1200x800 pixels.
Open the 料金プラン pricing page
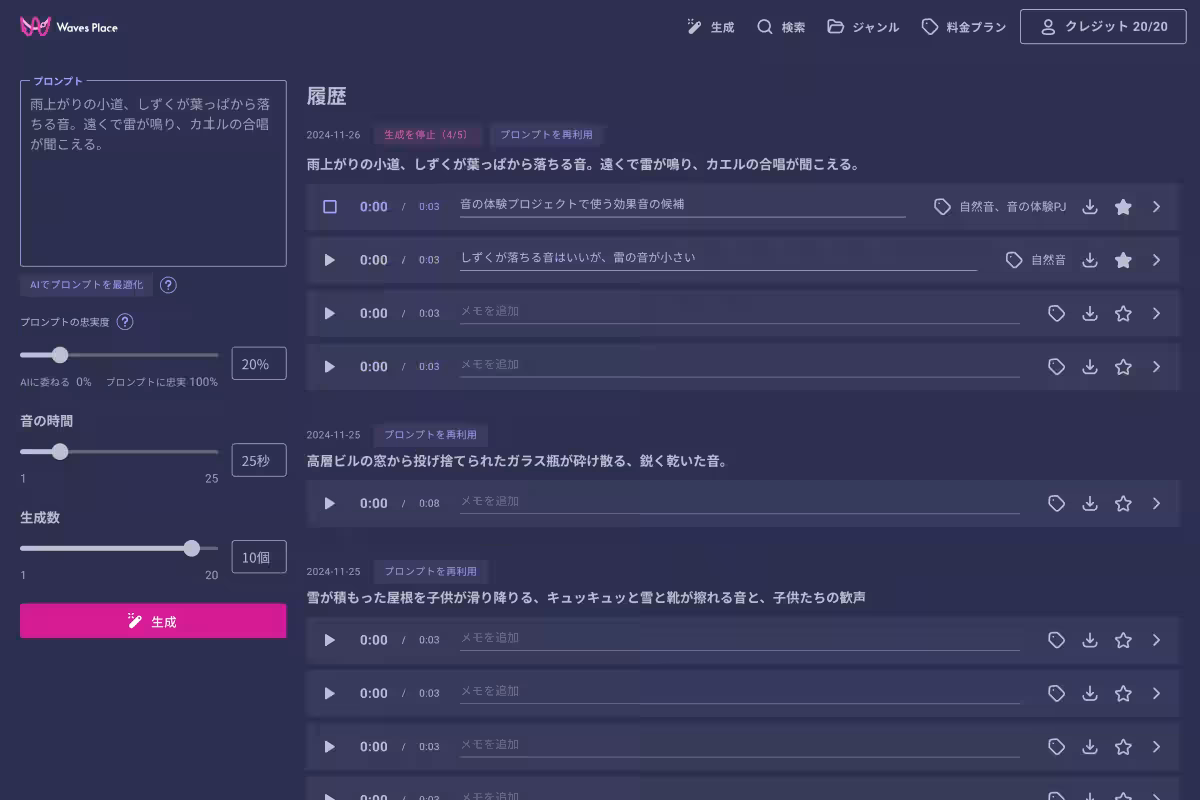(962, 27)
